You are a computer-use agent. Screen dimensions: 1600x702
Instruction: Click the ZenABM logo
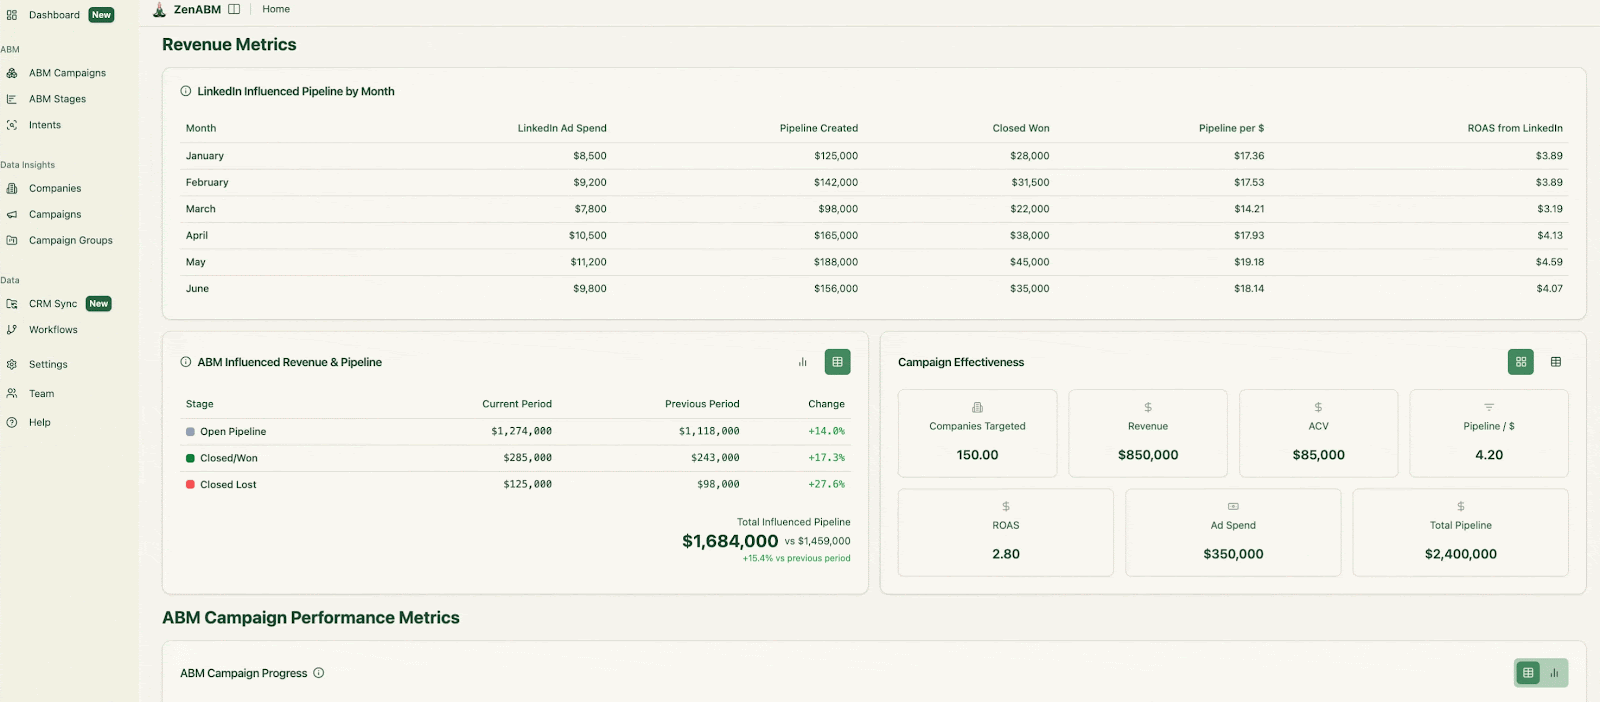click(x=159, y=9)
